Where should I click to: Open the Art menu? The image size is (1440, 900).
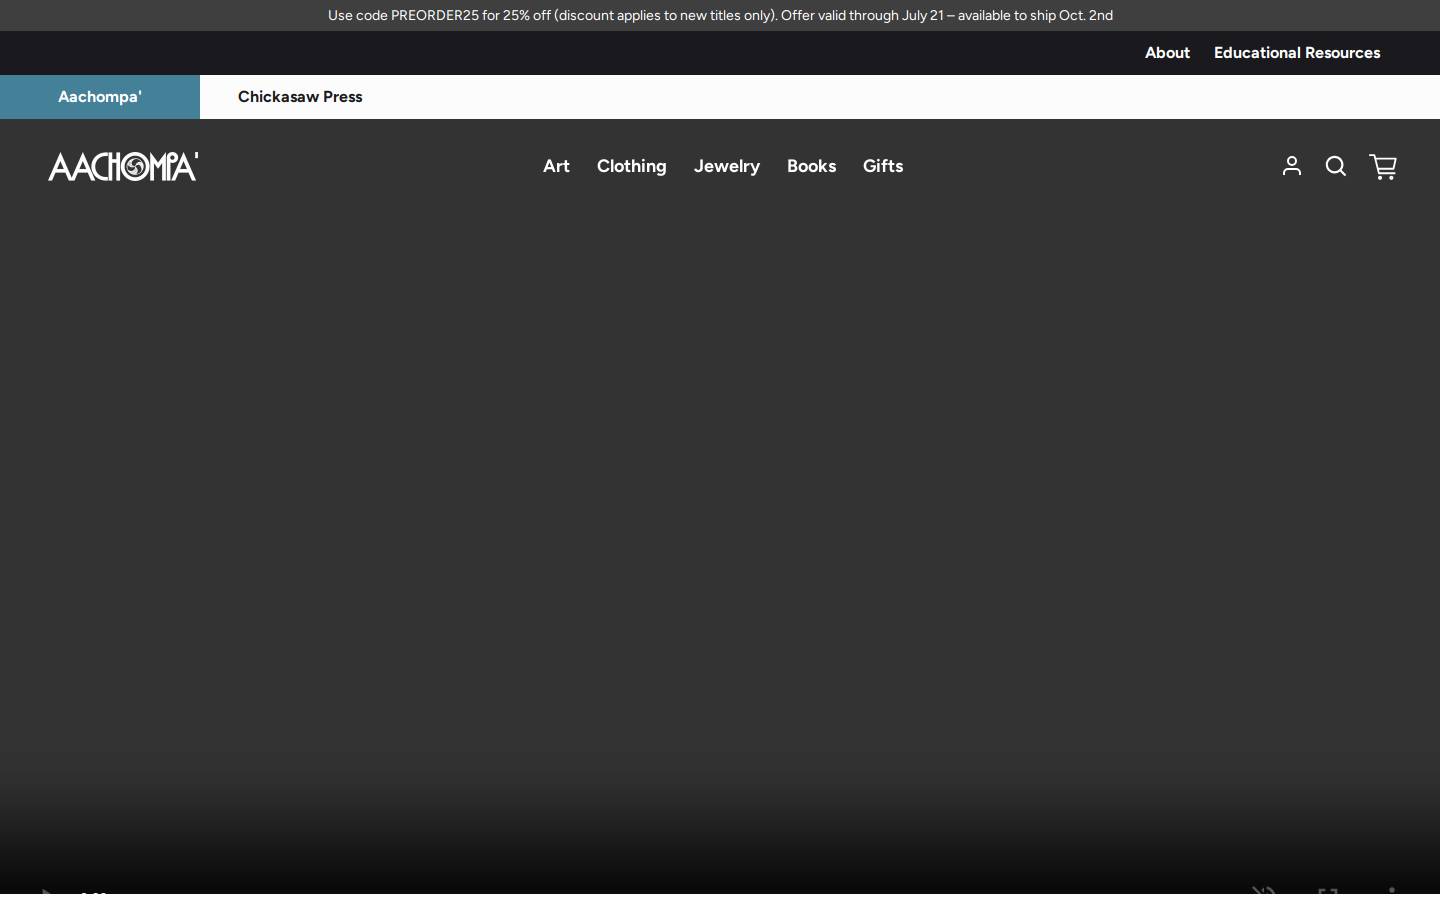tap(556, 166)
